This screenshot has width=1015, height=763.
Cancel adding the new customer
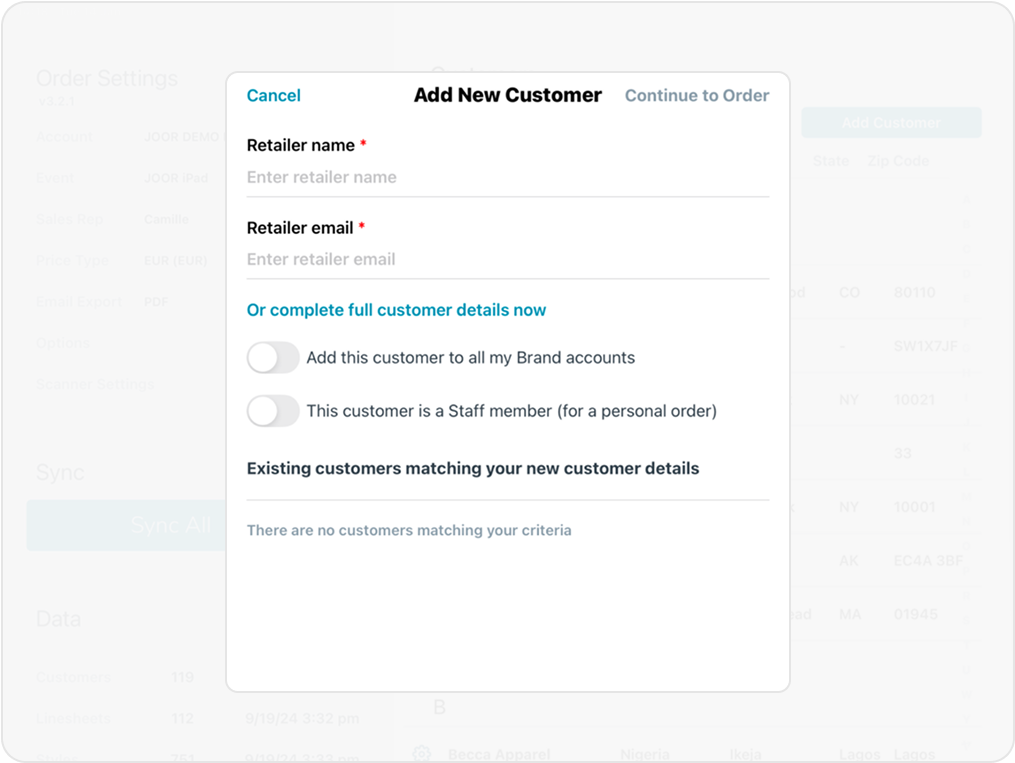click(x=273, y=96)
